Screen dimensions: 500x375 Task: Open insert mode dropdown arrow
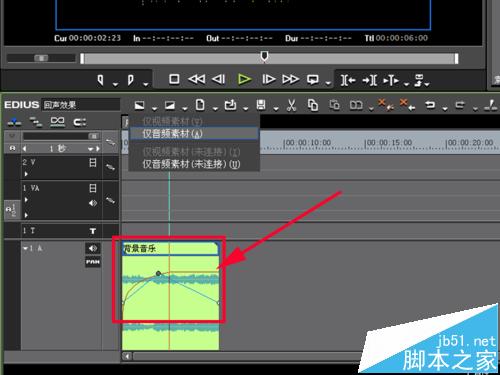(154, 109)
